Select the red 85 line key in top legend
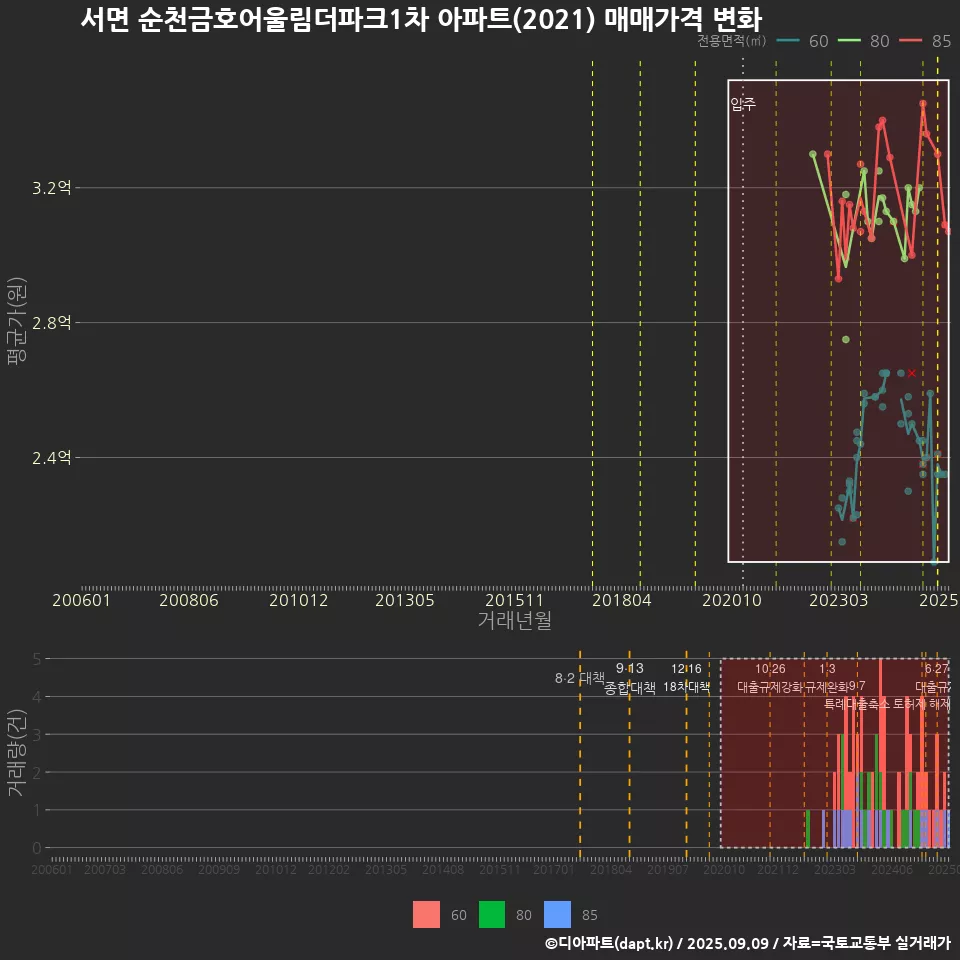The width and height of the screenshot is (960, 960). click(x=910, y=41)
